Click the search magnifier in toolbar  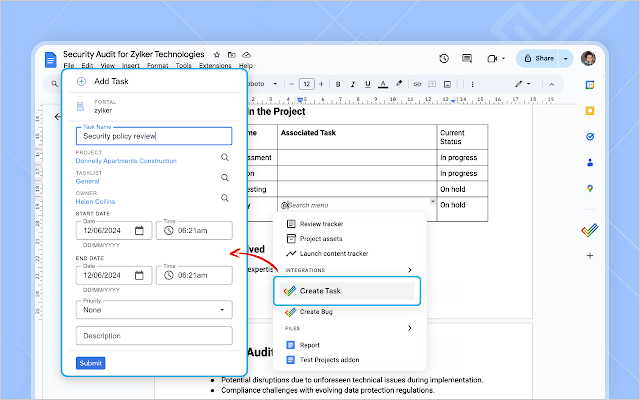[x=55, y=84]
